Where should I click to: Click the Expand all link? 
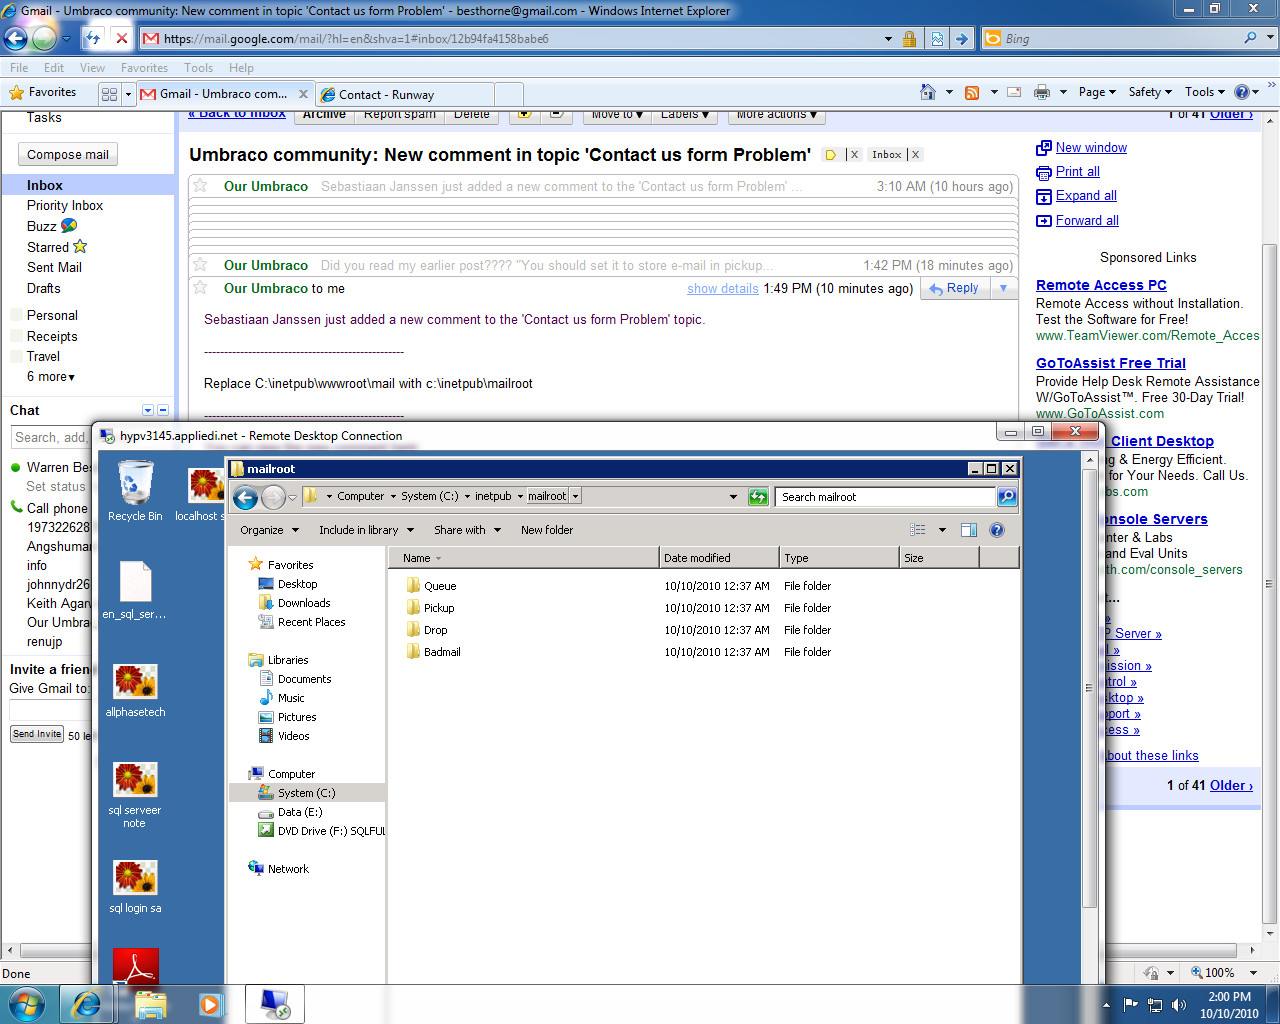pos(1086,196)
